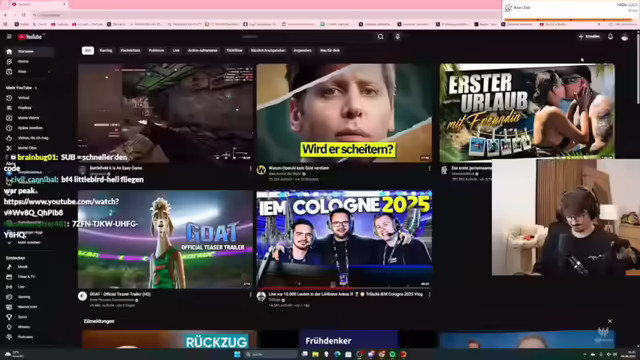Image resolution: width=640 pixels, height=360 pixels.
Task: Open the notifications bell
Action: point(610,37)
